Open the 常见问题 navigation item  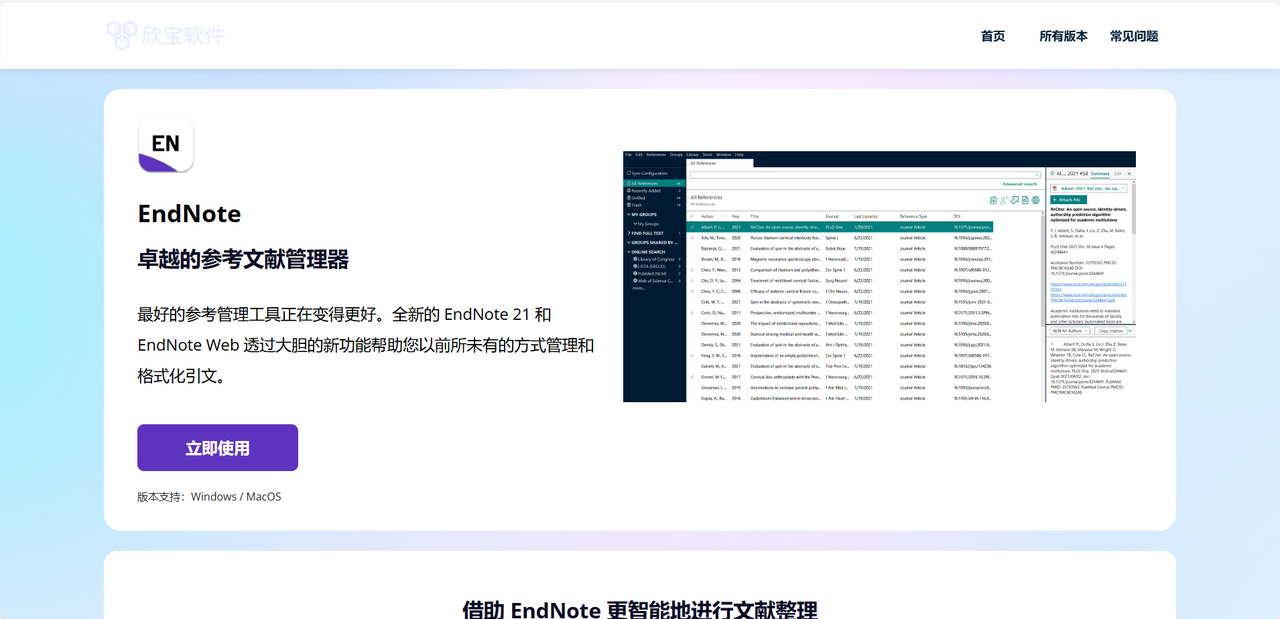[1134, 36]
